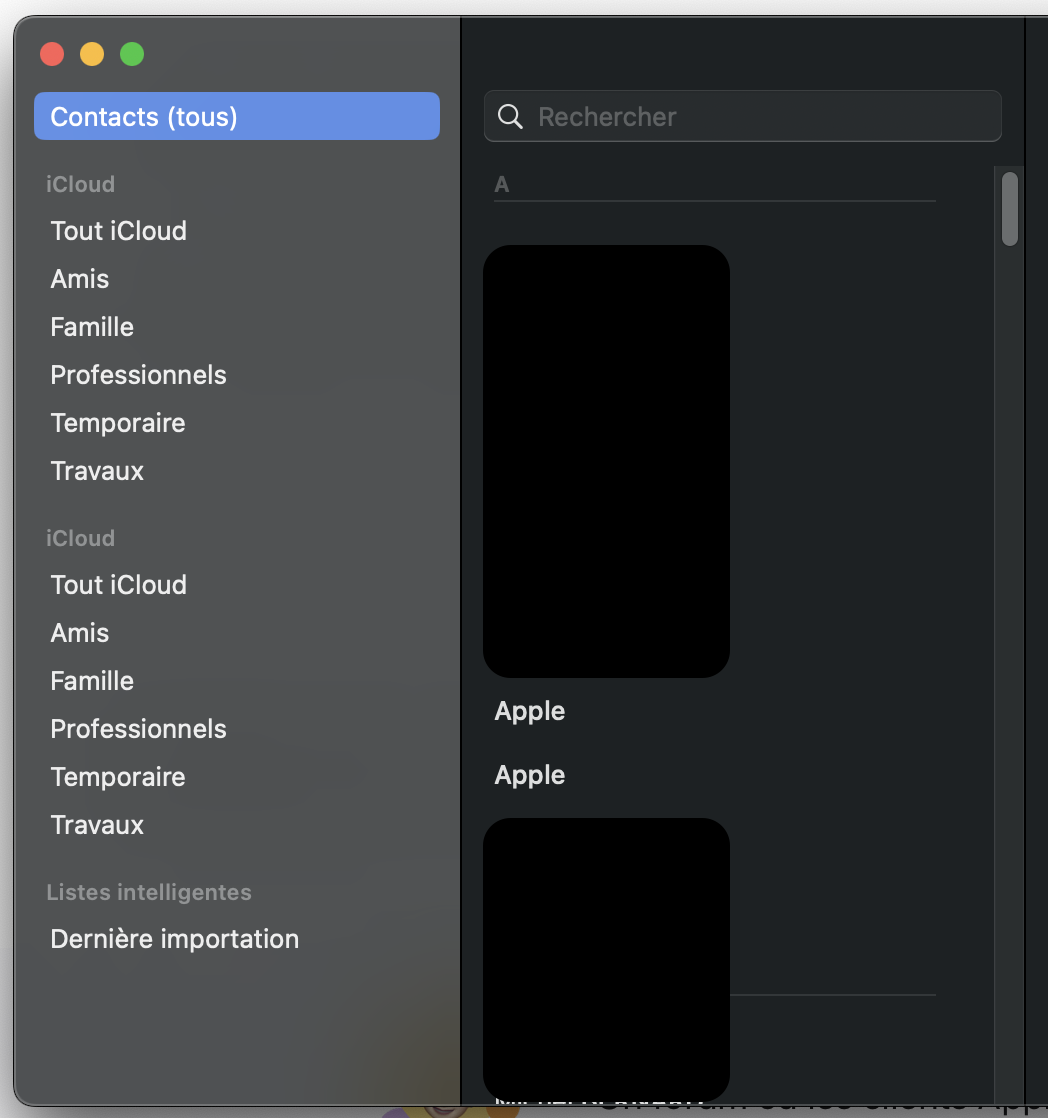Choose Famille in the upper iCloud section
Image resolution: width=1048 pixels, height=1118 pixels.
click(92, 327)
